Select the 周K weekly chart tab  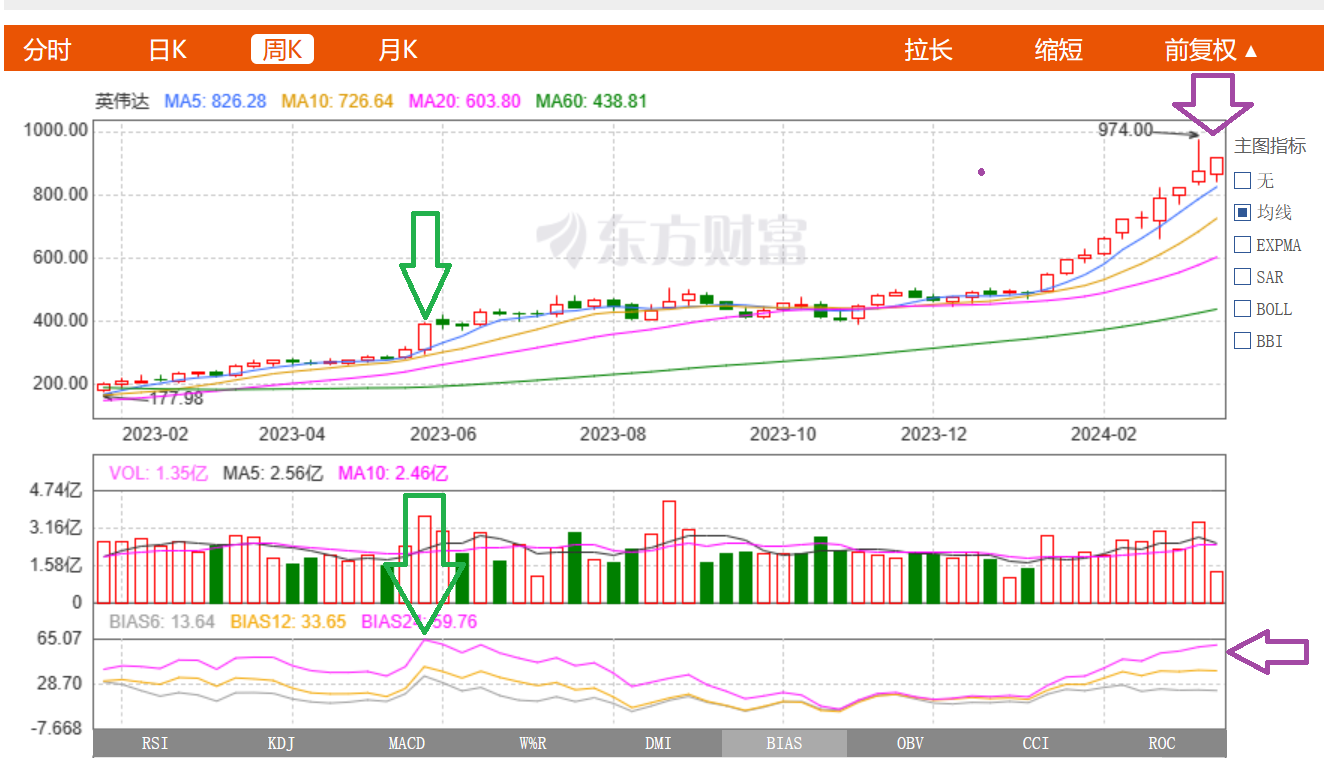pyautogui.click(x=282, y=50)
